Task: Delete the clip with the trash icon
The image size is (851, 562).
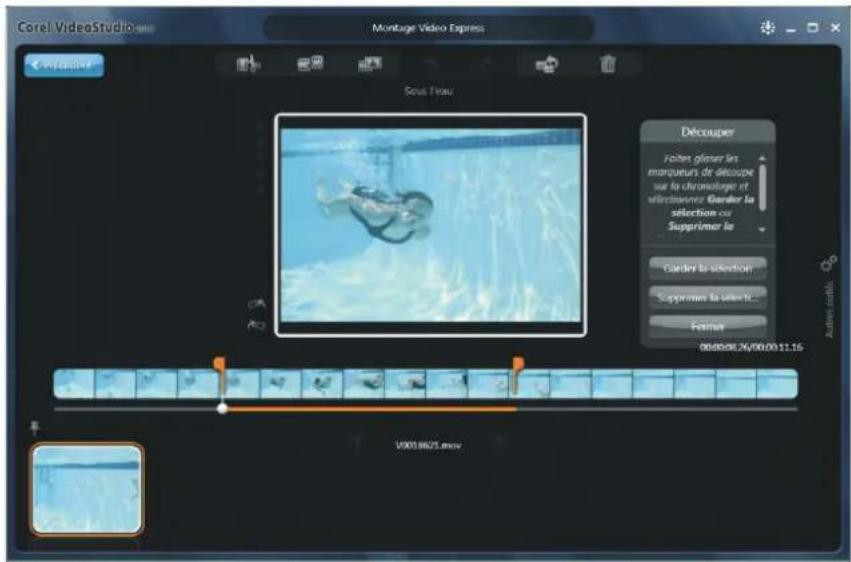Action: 608,65
